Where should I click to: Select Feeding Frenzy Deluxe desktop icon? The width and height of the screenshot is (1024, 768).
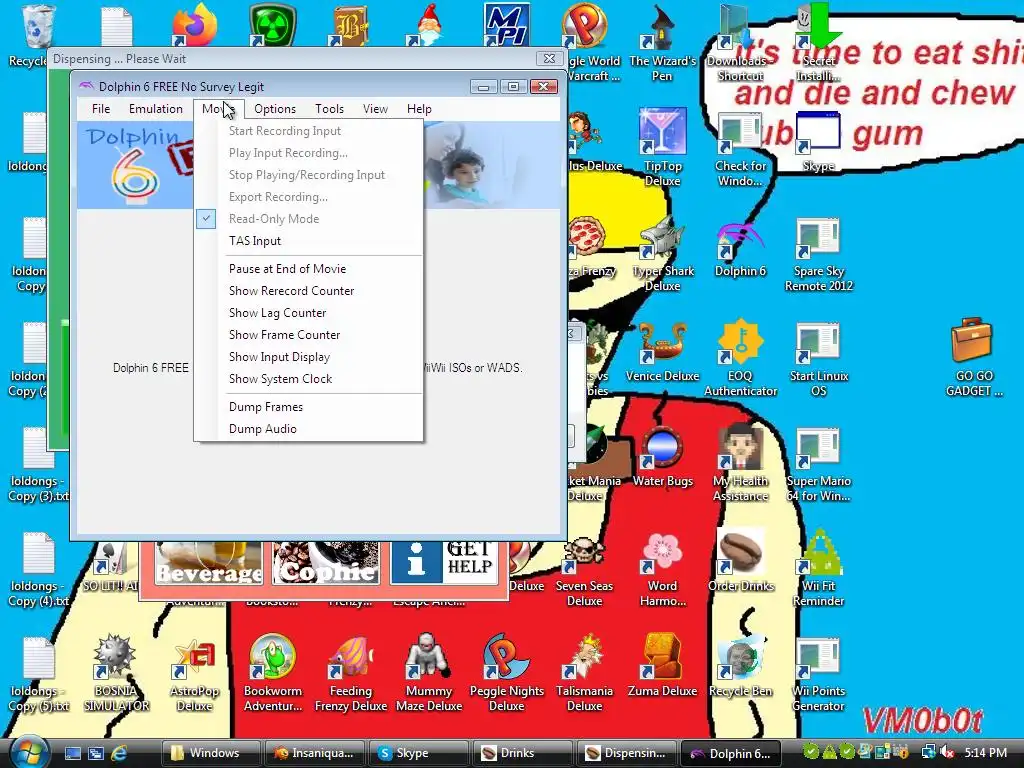tap(351, 673)
